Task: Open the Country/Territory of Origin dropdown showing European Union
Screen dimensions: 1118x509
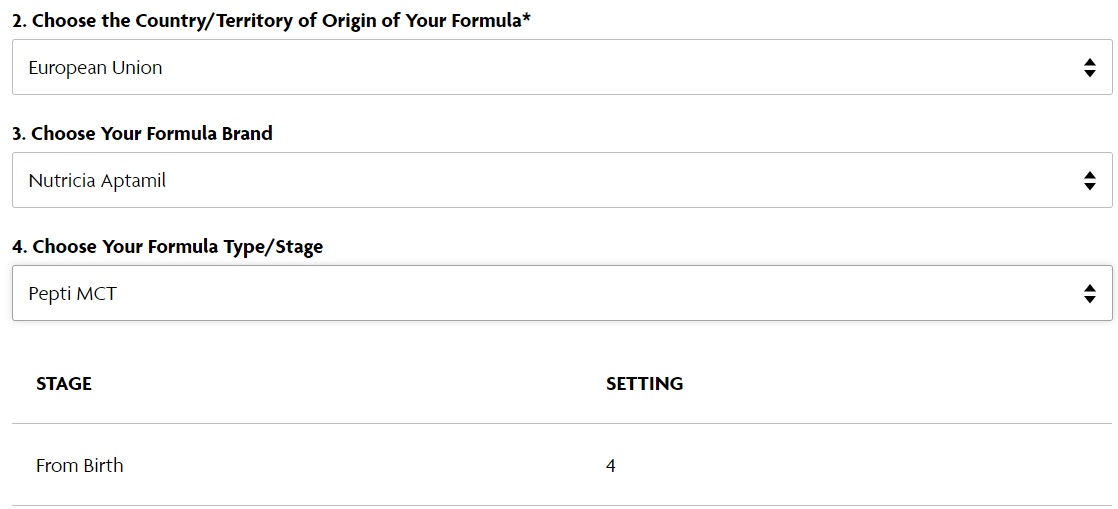Action: click(562, 67)
